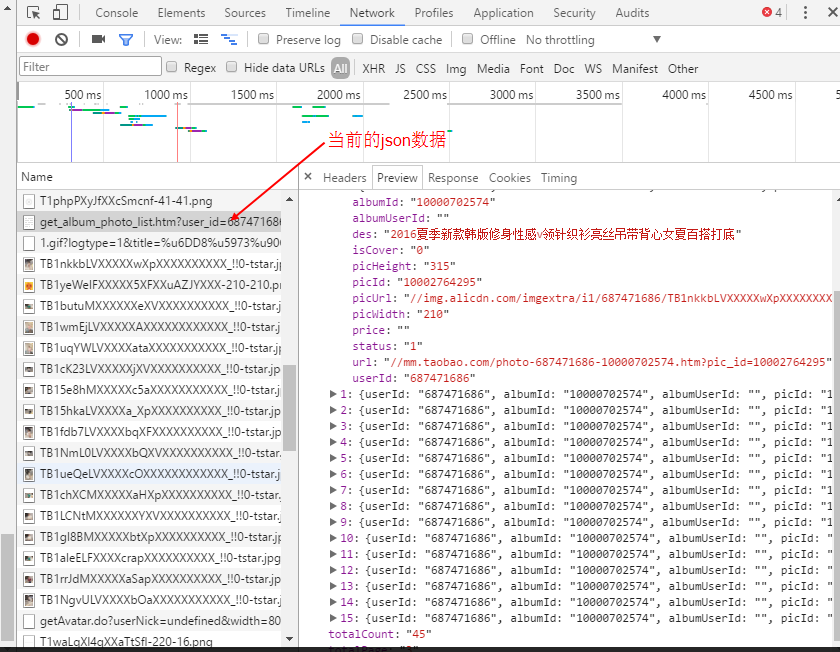Toggle the filter funnel icon

click(126, 40)
